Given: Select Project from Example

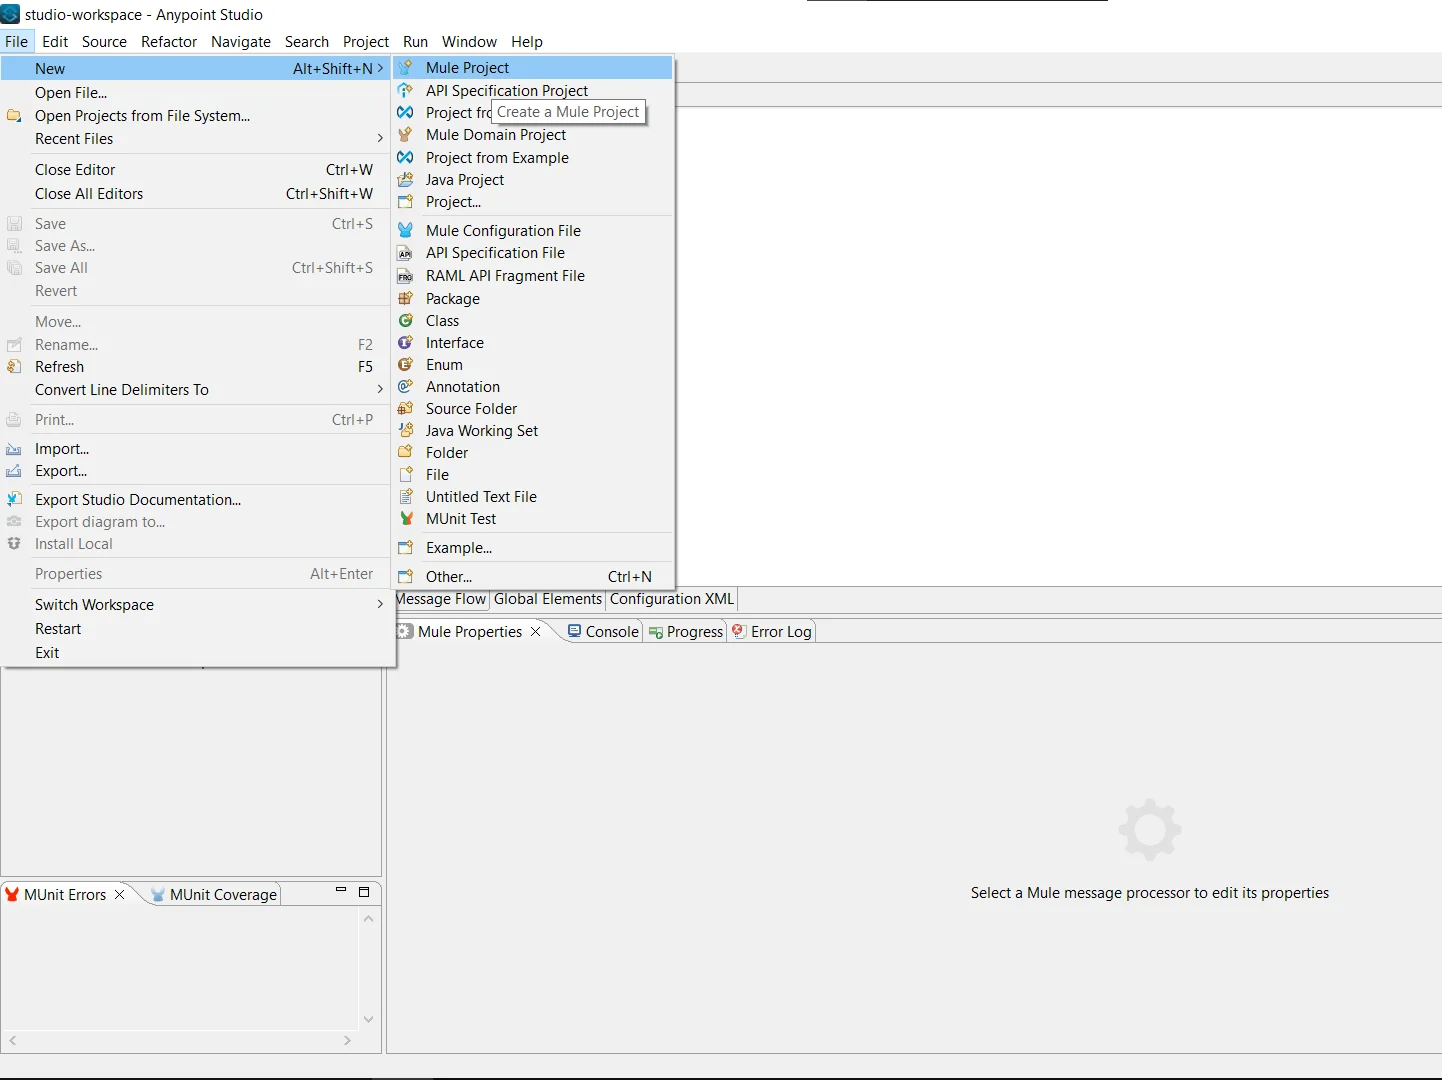Looking at the screenshot, I should tap(497, 158).
